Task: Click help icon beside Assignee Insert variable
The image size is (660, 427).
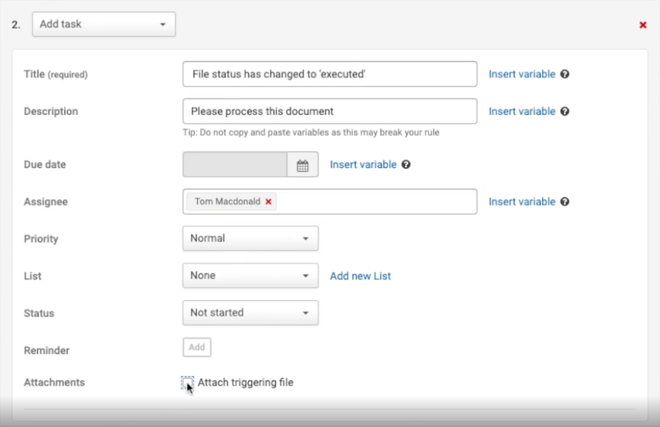Action: (565, 202)
